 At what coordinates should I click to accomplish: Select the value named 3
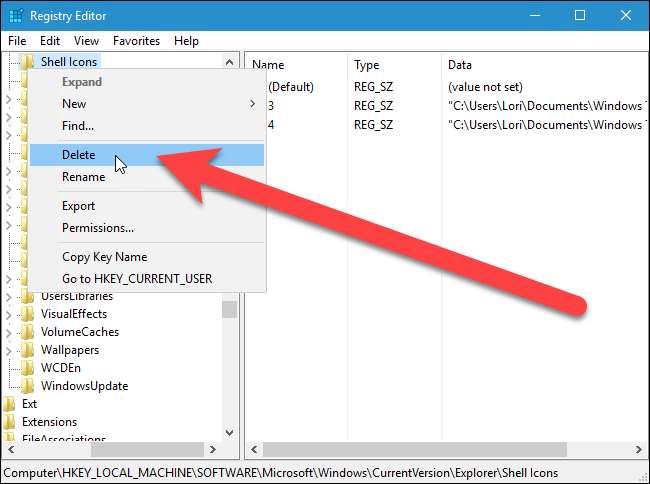click(271, 106)
